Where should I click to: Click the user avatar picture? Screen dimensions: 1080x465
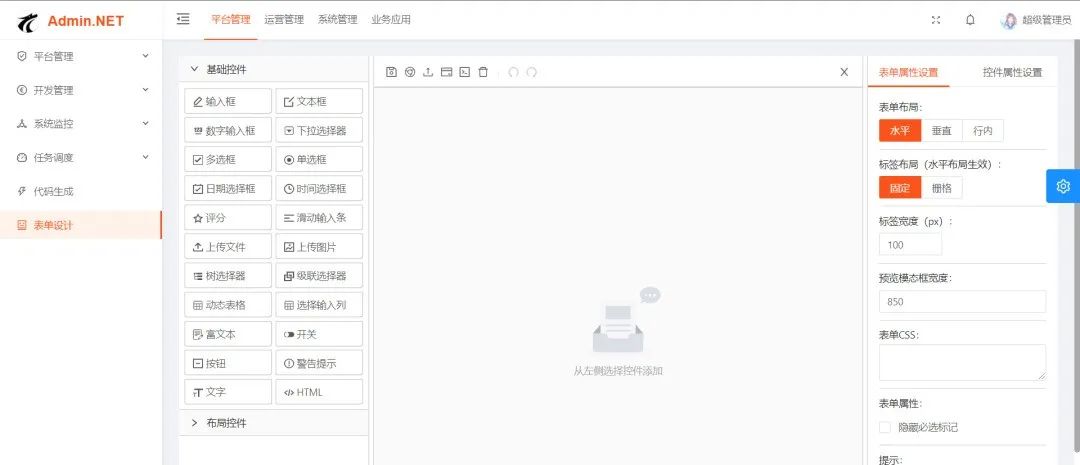click(x=1009, y=21)
